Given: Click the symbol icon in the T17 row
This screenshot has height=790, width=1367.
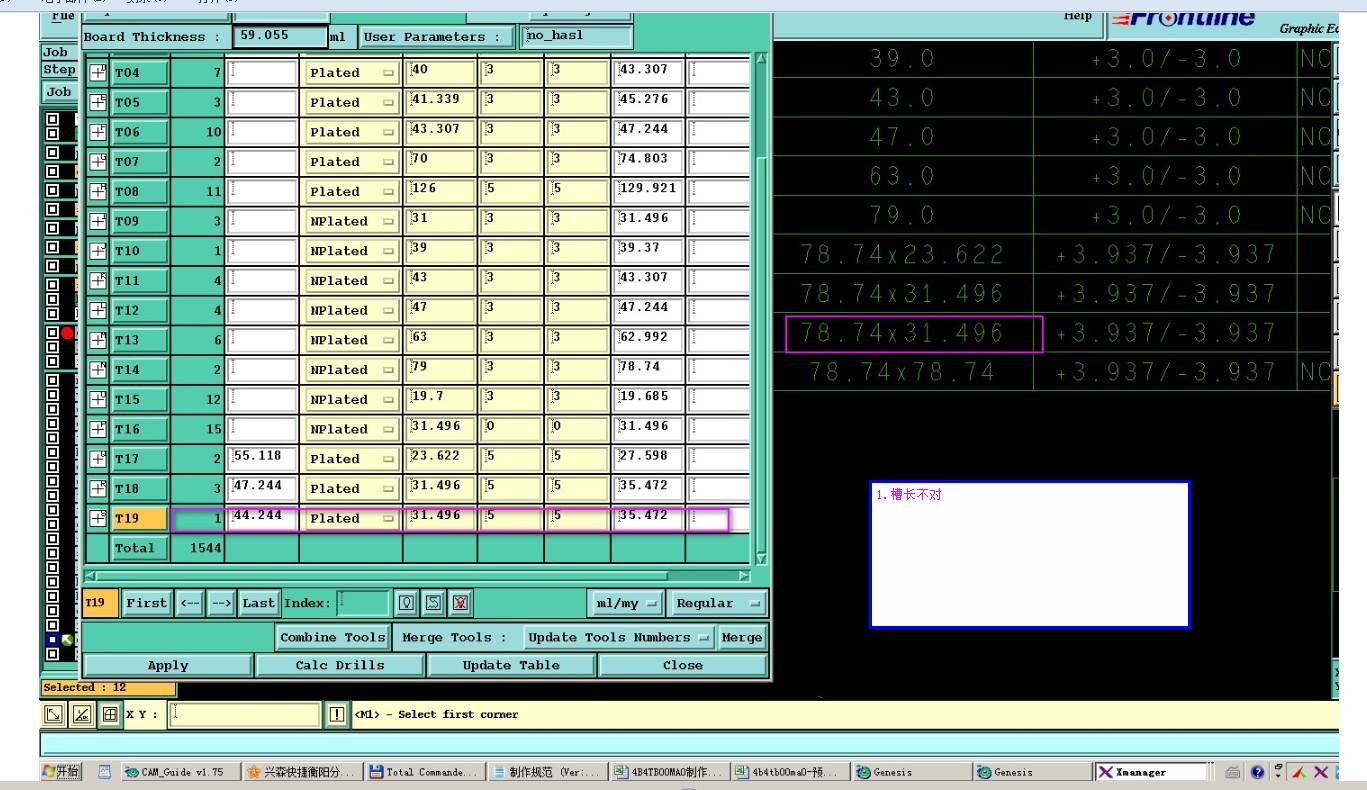Looking at the screenshot, I should [98, 458].
